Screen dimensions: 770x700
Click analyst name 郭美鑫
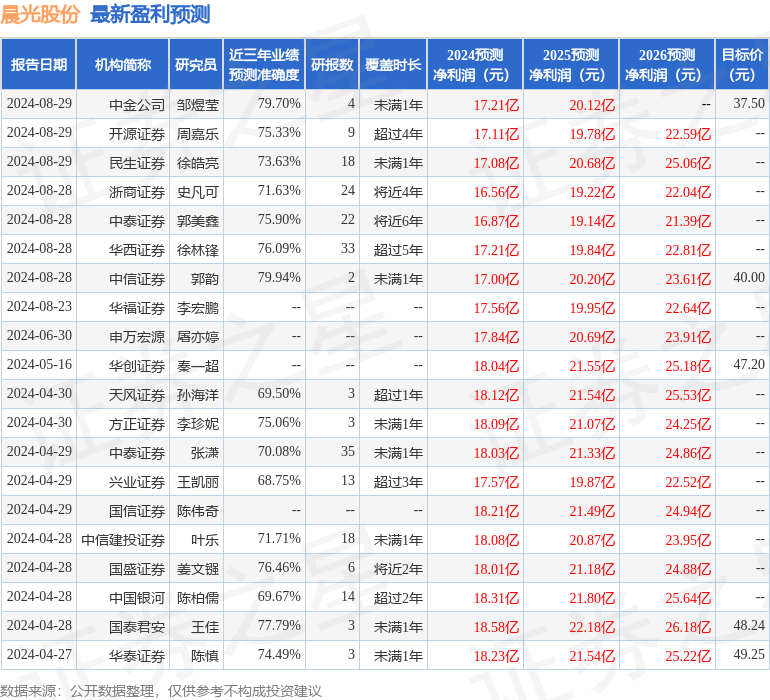coord(197,221)
